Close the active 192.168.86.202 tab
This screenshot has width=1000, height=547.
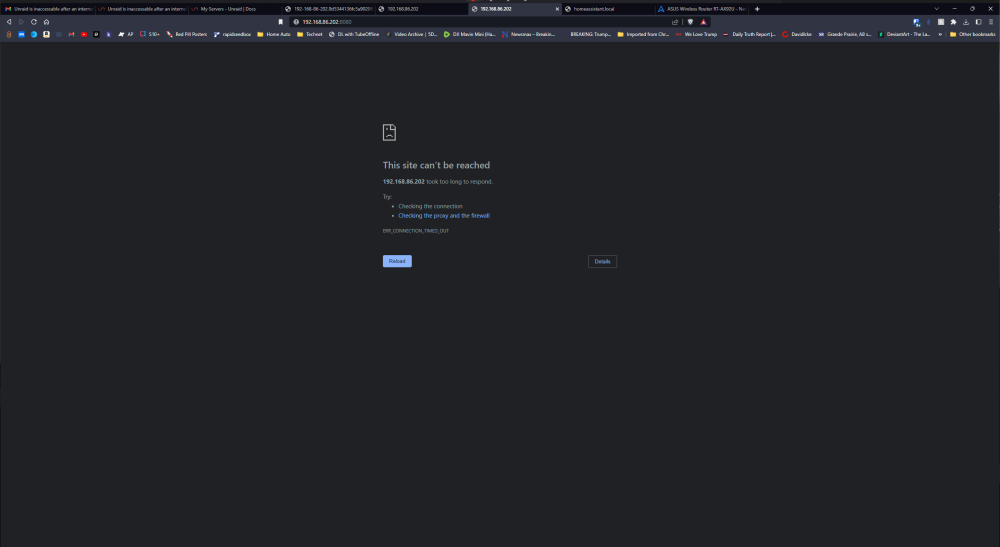pyautogui.click(x=557, y=9)
